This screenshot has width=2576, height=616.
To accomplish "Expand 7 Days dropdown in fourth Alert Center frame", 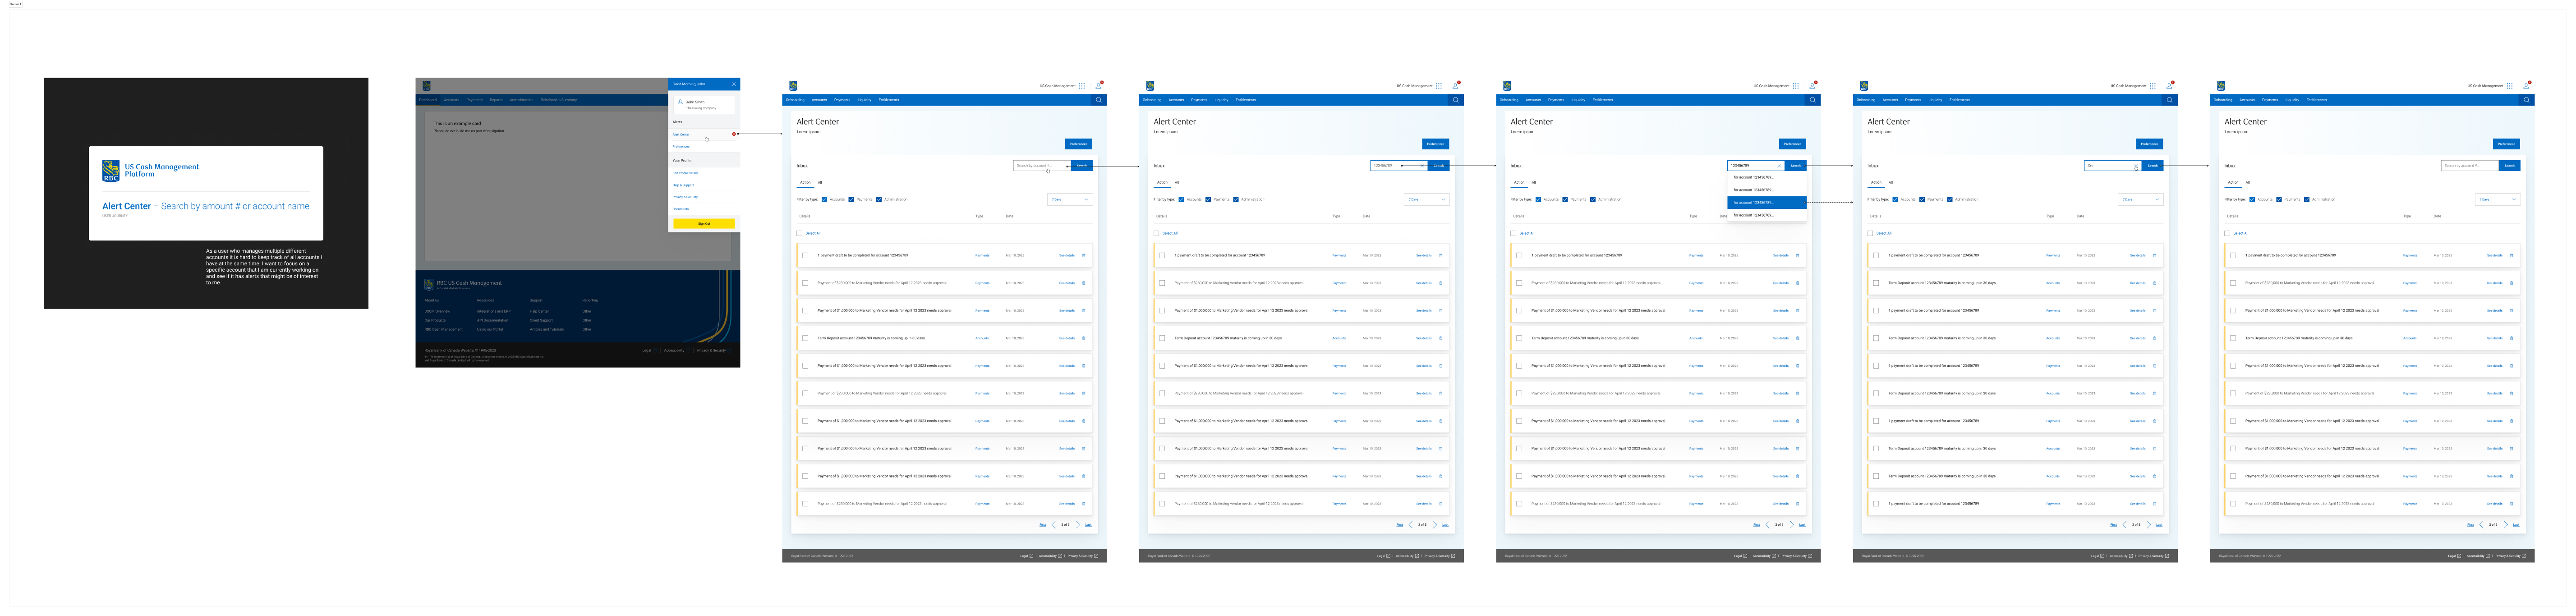I will [x=2140, y=199].
